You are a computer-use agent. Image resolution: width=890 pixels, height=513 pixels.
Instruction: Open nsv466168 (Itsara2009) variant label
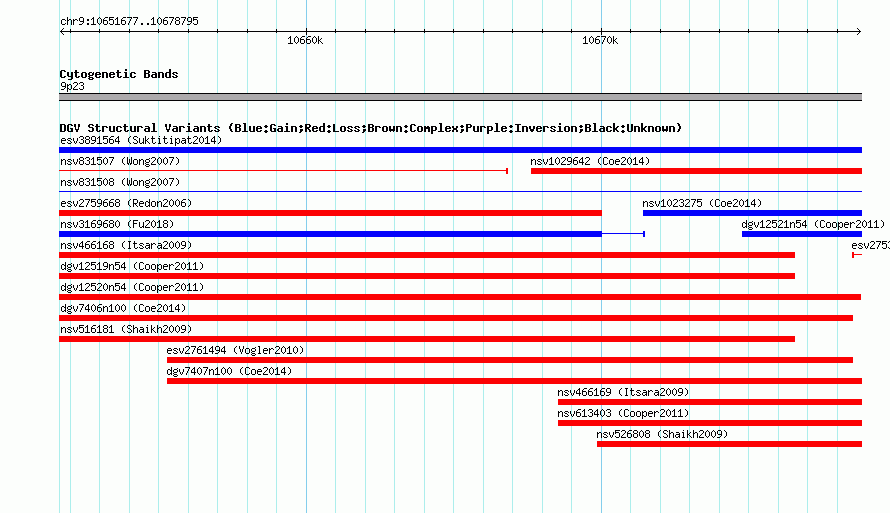[126, 245]
